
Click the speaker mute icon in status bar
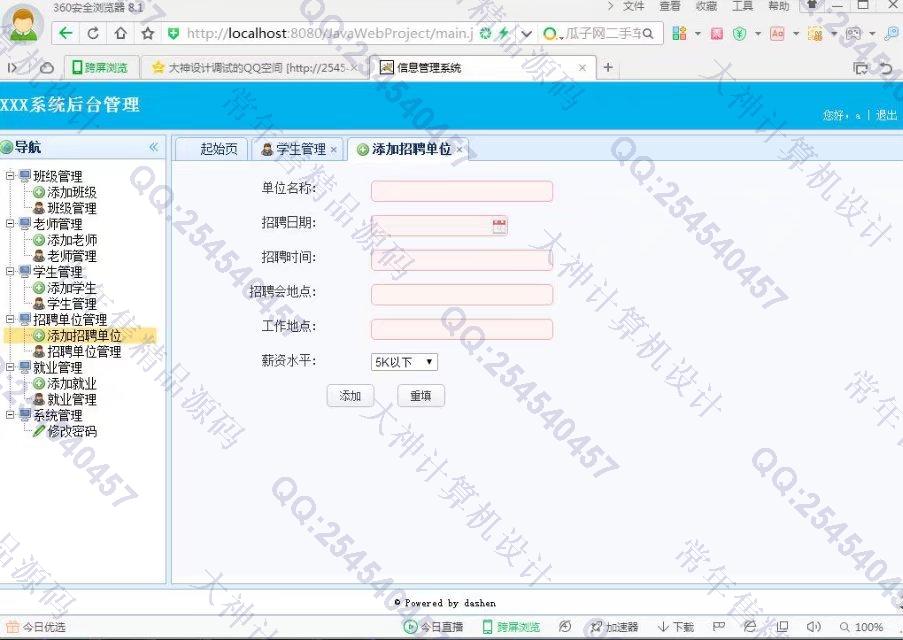813,626
